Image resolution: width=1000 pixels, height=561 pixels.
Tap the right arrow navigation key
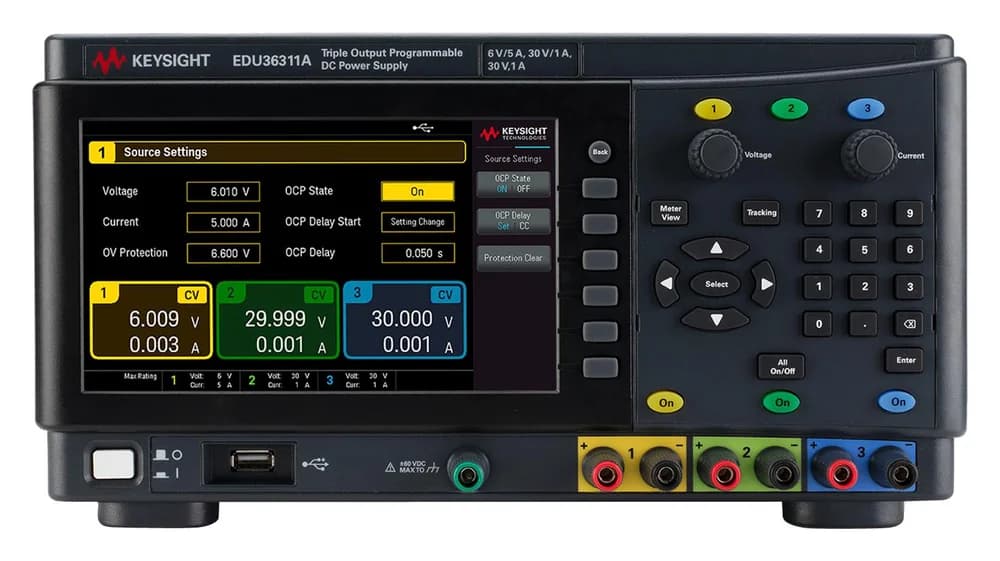click(x=764, y=284)
